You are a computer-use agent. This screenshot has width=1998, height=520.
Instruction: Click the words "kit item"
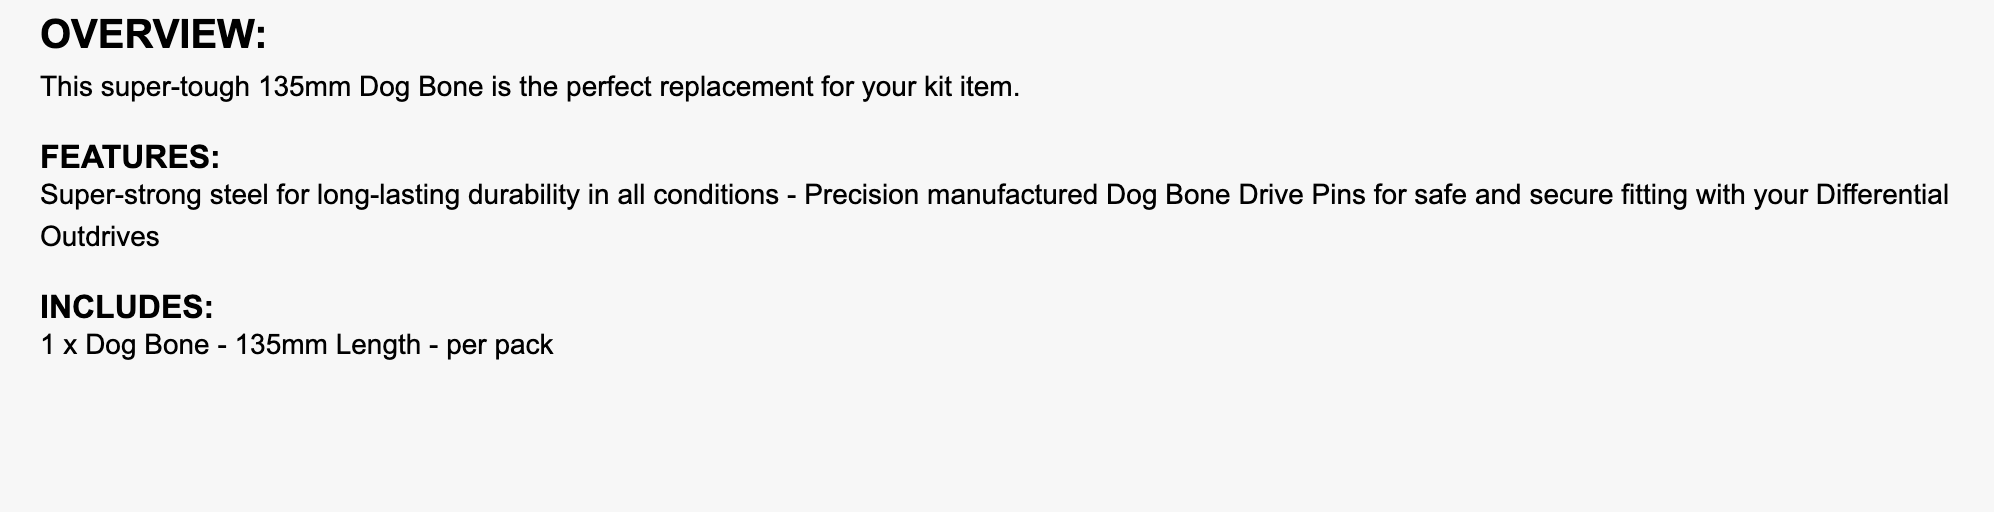962,87
